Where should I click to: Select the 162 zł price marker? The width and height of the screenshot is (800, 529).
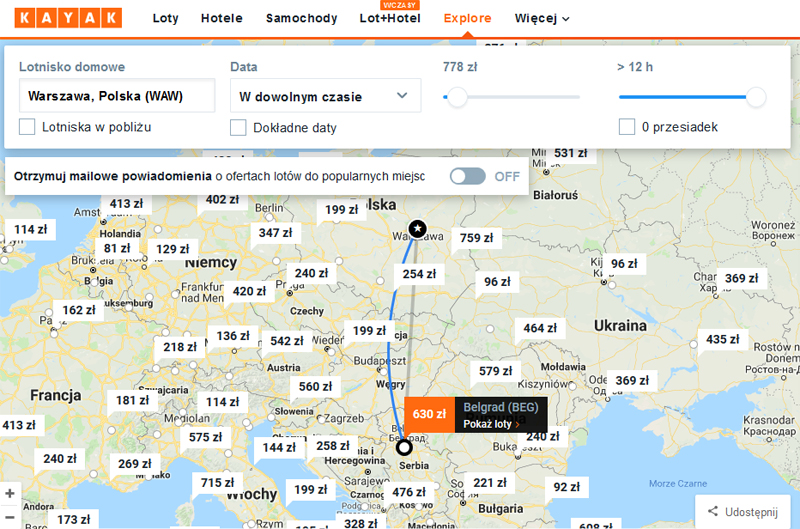point(79,311)
